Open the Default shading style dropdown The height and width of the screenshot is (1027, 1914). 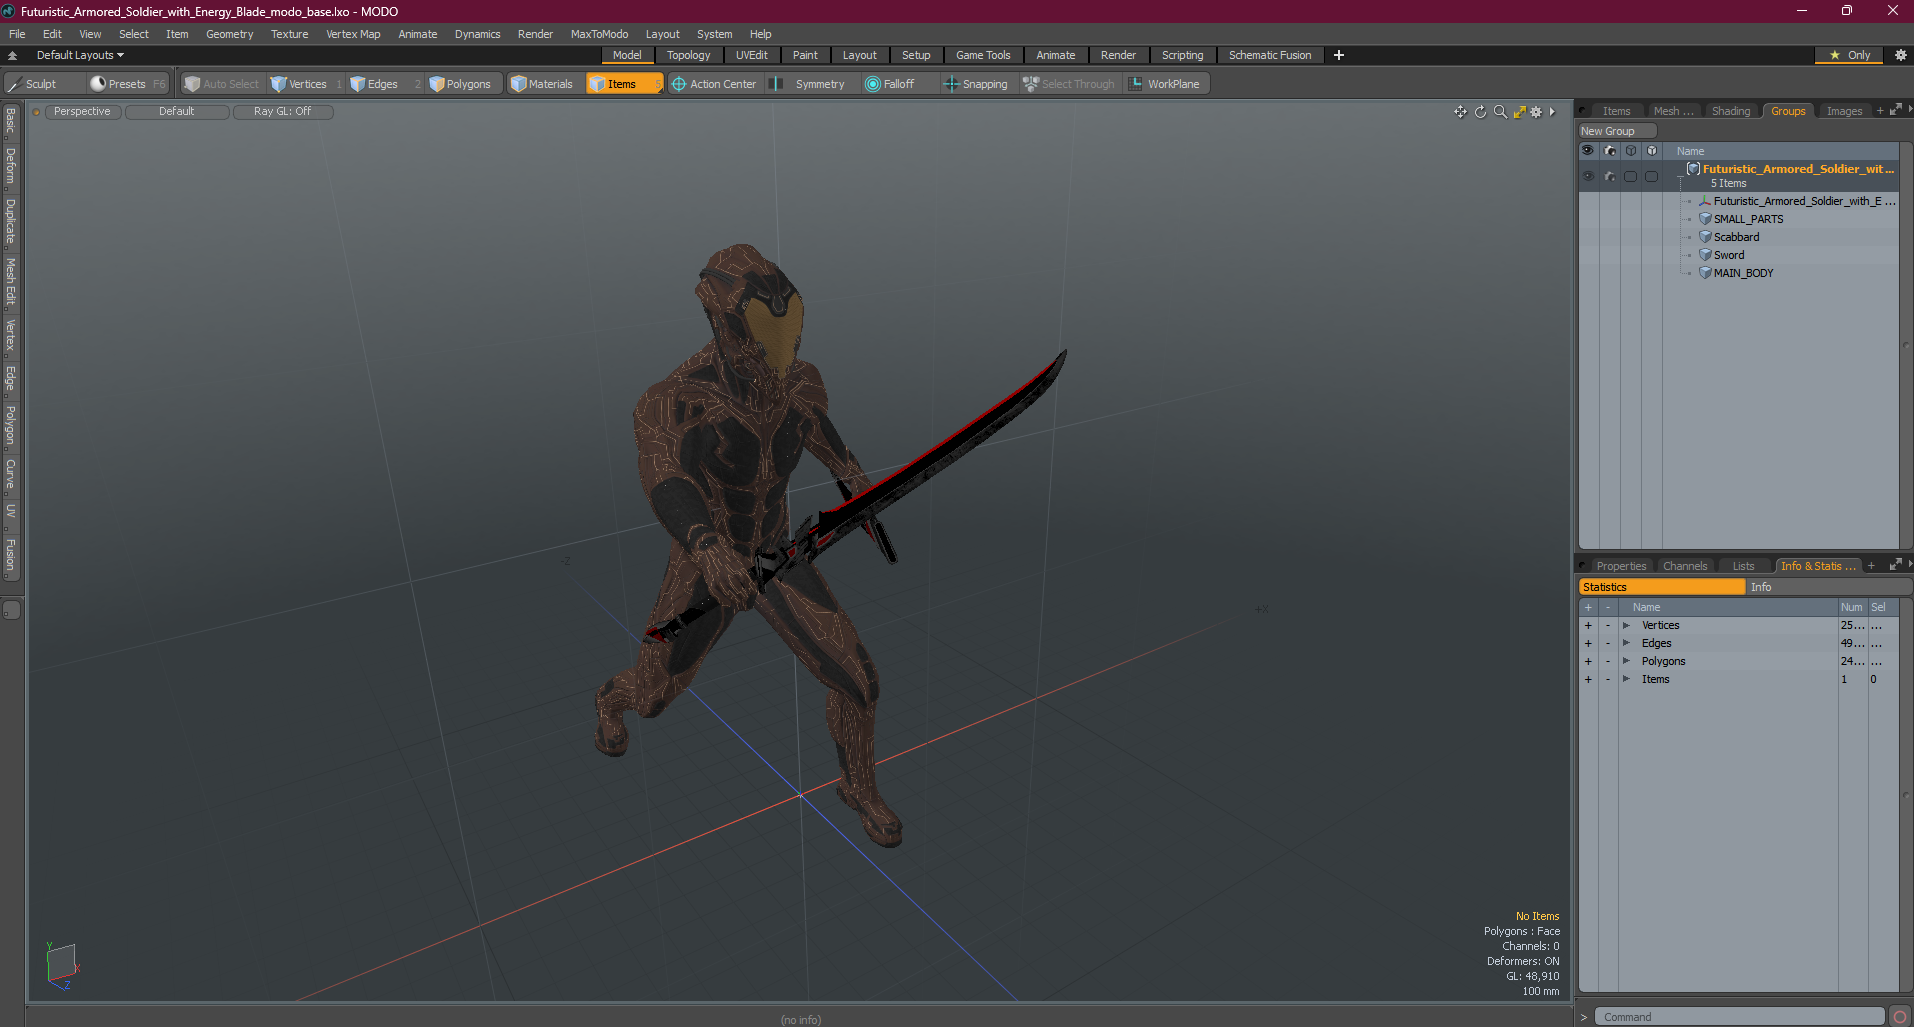(x=177, y=112)
